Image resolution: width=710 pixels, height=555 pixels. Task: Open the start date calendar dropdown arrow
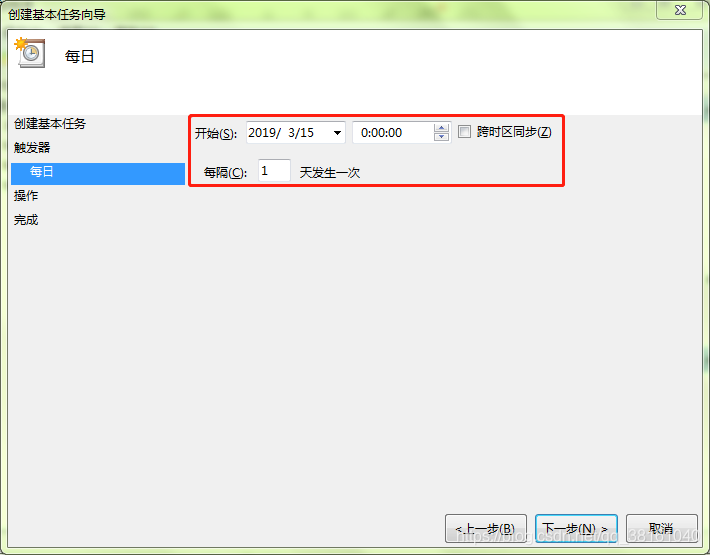coord(337,133)
